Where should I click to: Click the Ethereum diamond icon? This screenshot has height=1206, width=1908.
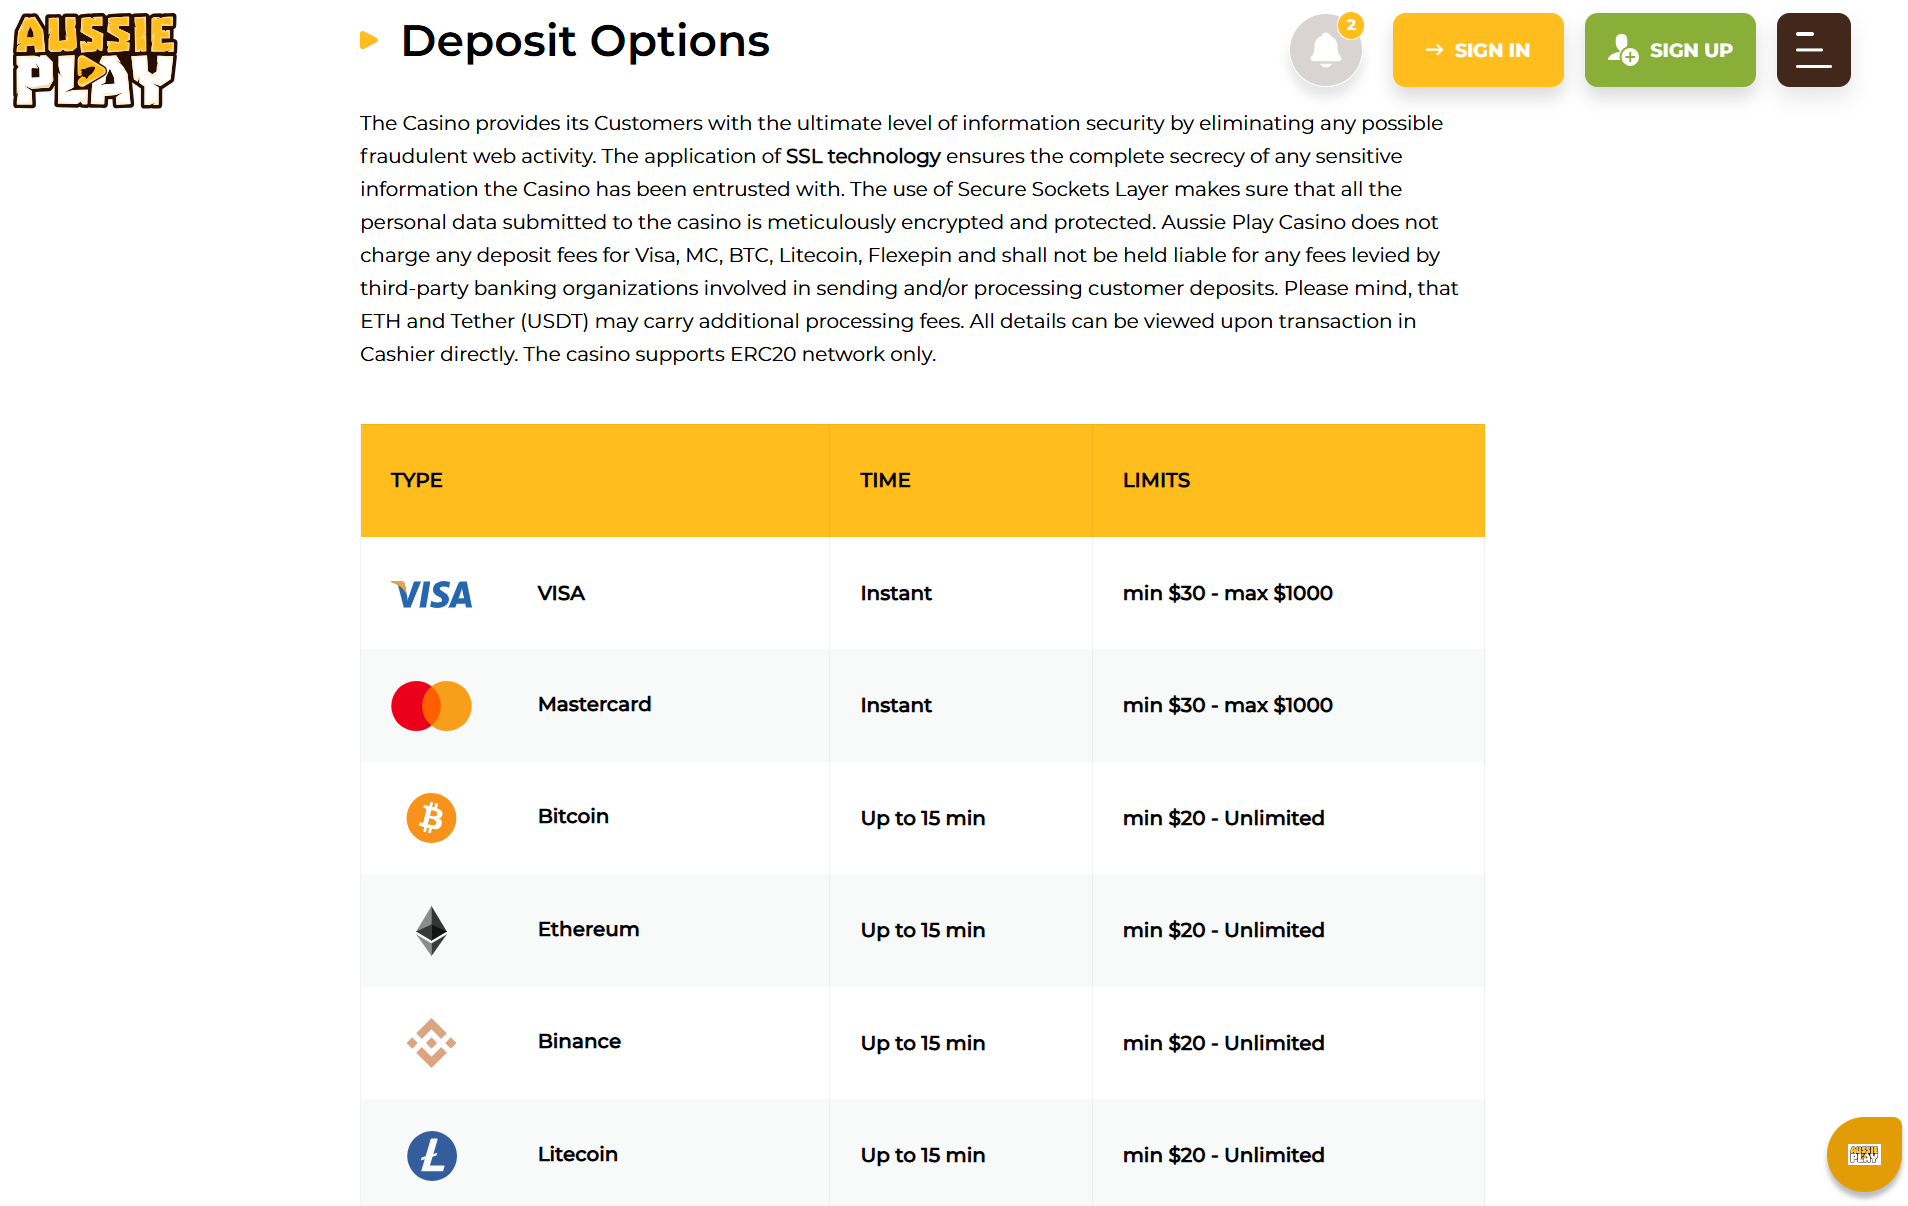pyautogui.click(x=431, y=930)
